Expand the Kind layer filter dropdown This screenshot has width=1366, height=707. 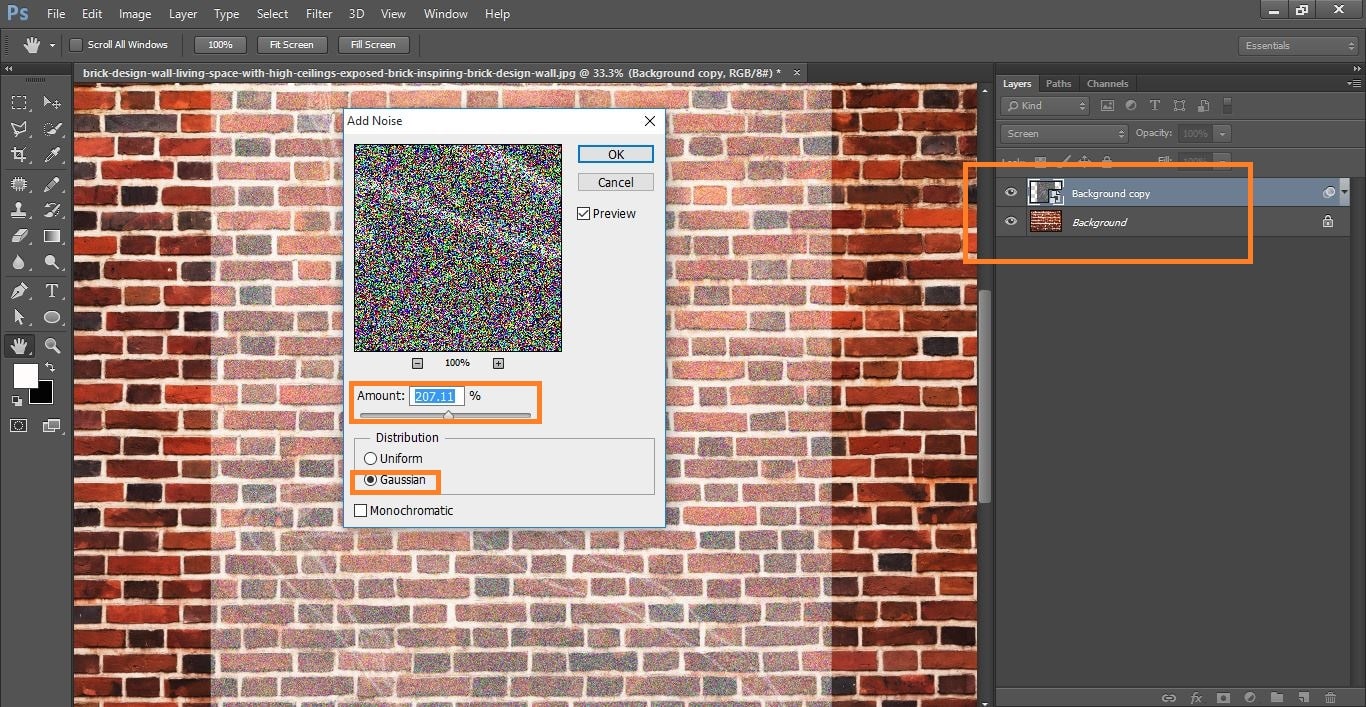click(1046, 105)
